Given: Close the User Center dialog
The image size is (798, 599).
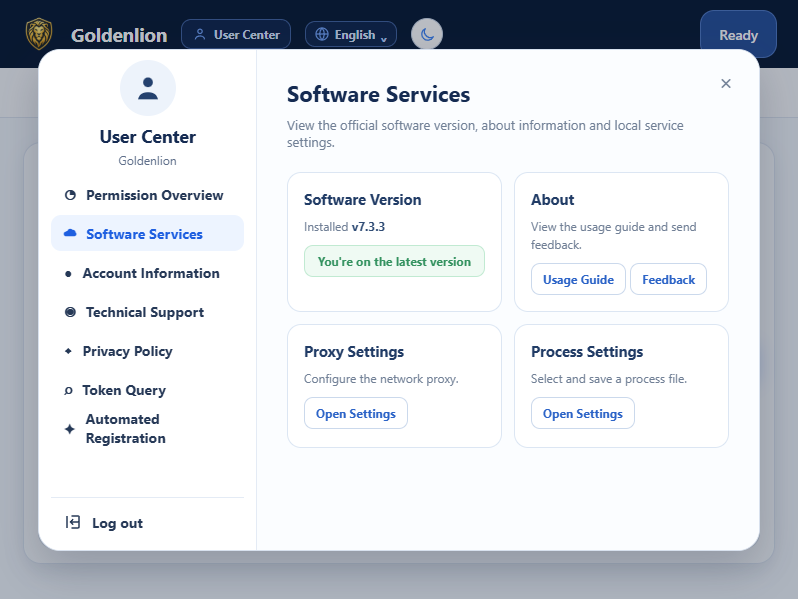Looking at the screenshot, I should [x=726, y=83].
